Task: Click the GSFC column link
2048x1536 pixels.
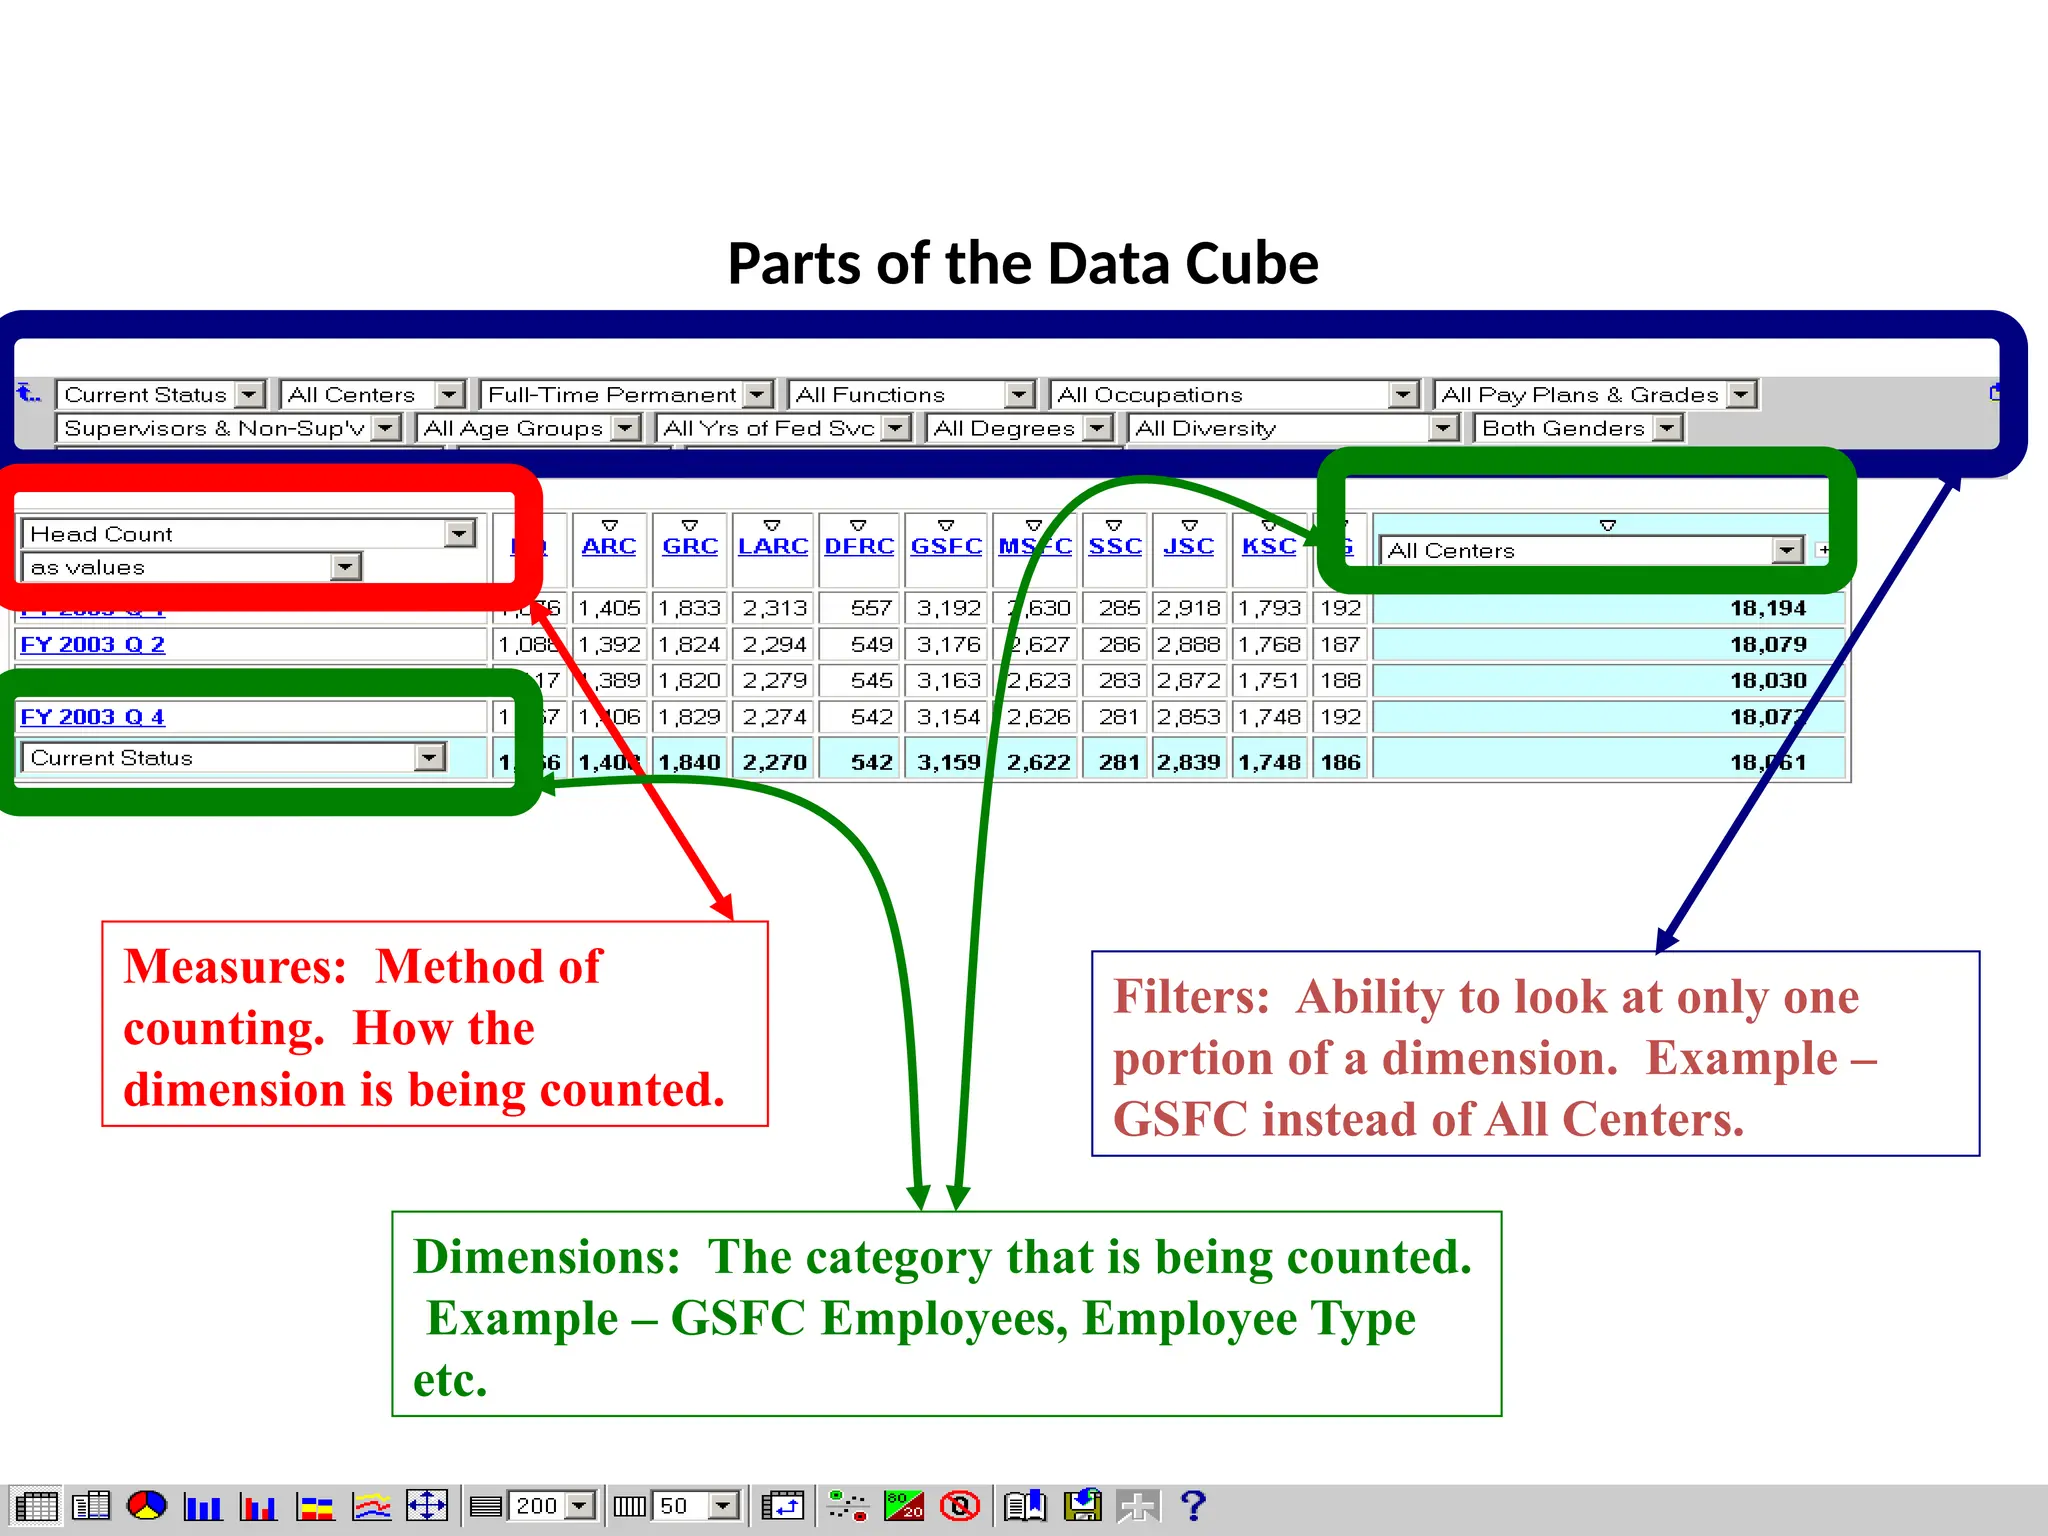Action: pyautogui.click(x=946, y=546)
